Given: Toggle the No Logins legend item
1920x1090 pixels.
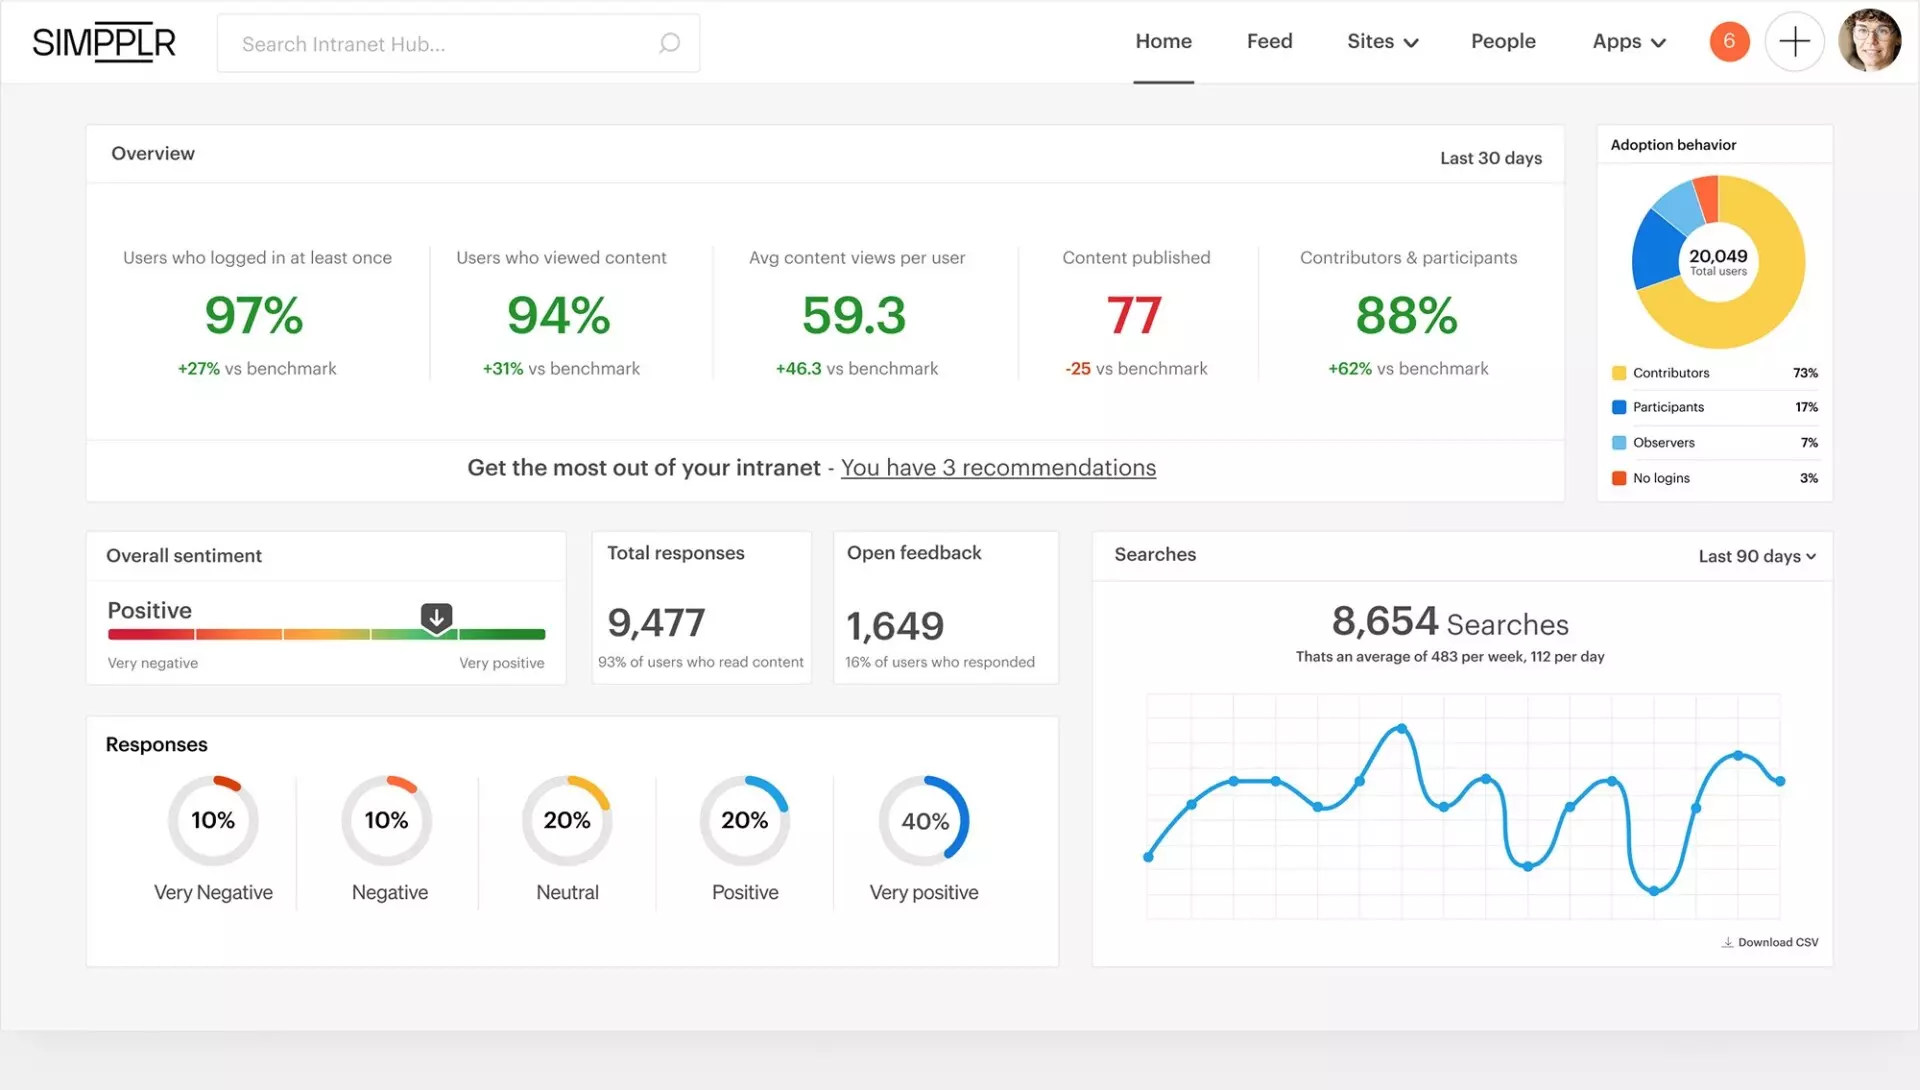Looking at the screenshot, I should pos(1660,477).
